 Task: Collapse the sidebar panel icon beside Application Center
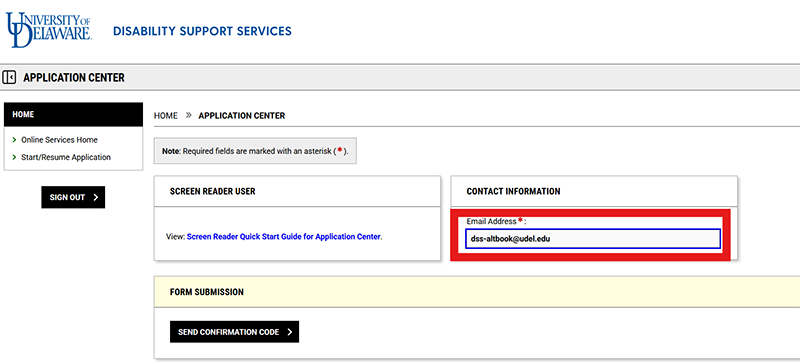pyautogui.click(x=9, y=78)
